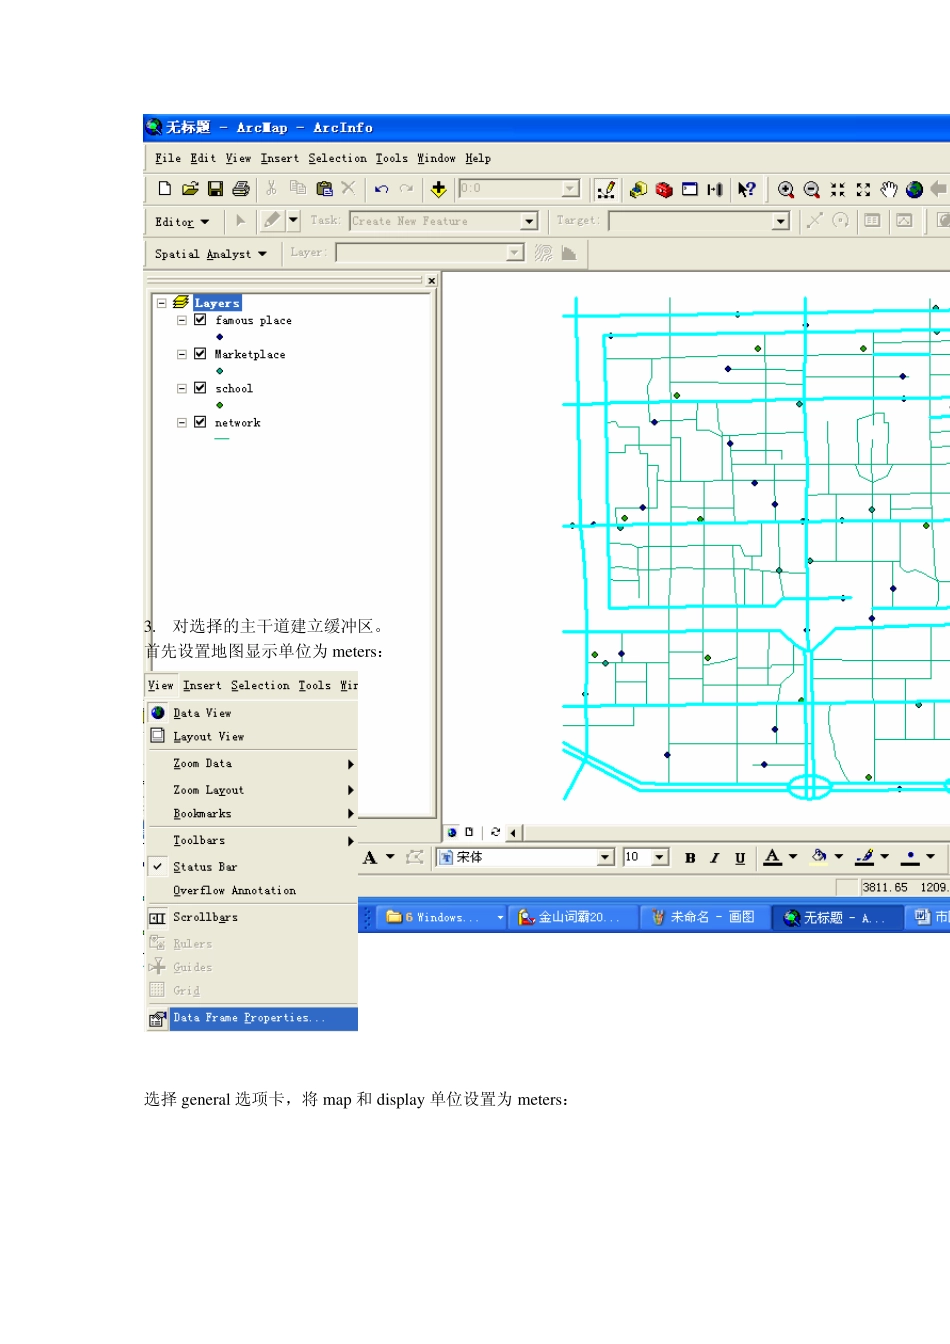Image resolution: width=950 pixels, height=1344 pixels.
Task: Open the font color 'A' swatch button
Action: [772, 858]
